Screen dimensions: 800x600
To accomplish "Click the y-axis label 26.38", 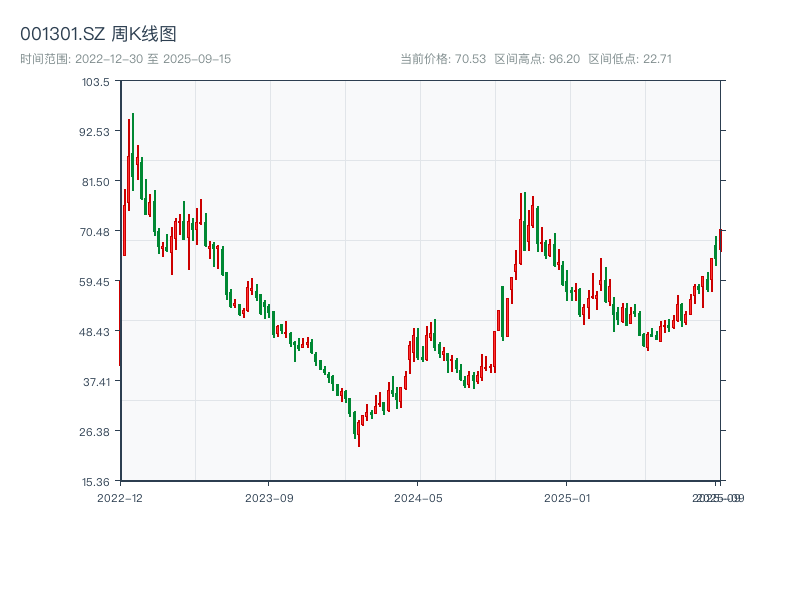I will pyautogui.click(x=94, y=432).
